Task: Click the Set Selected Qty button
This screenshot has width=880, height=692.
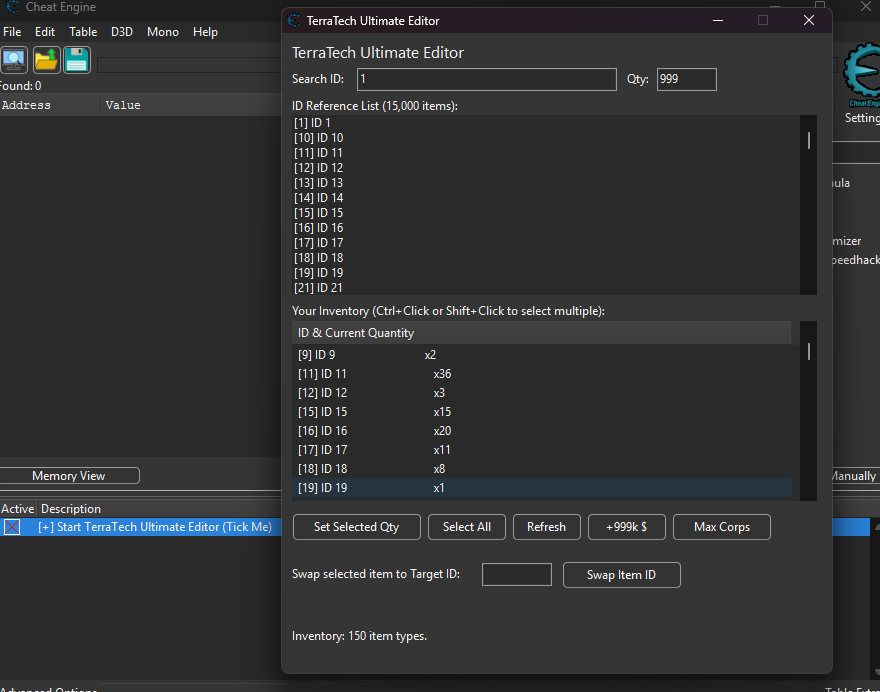Action: (x=356, y=527)
